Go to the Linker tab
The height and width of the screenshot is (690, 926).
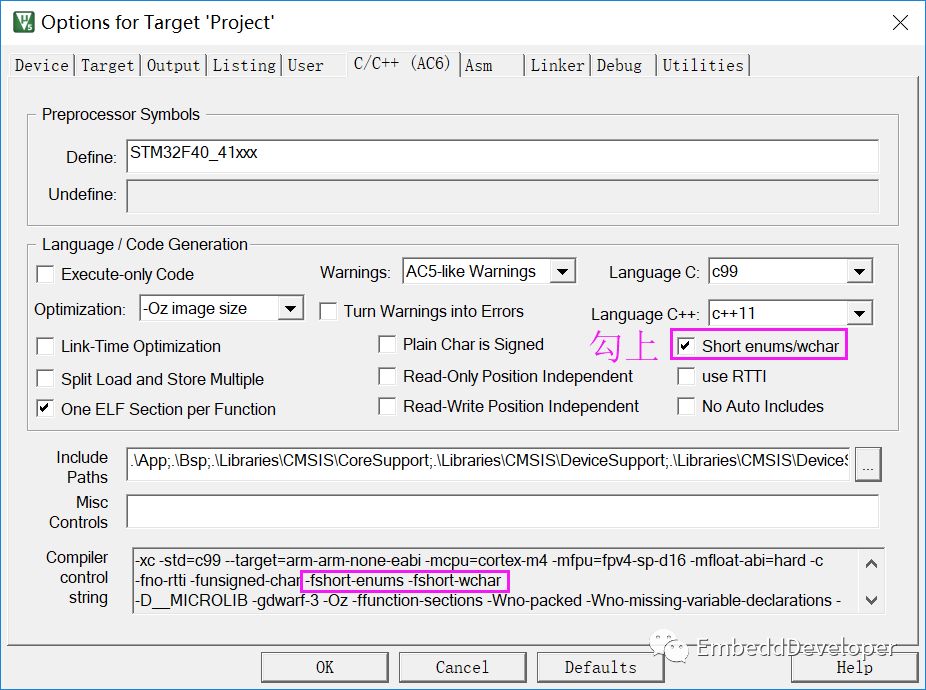coord(557,65)
